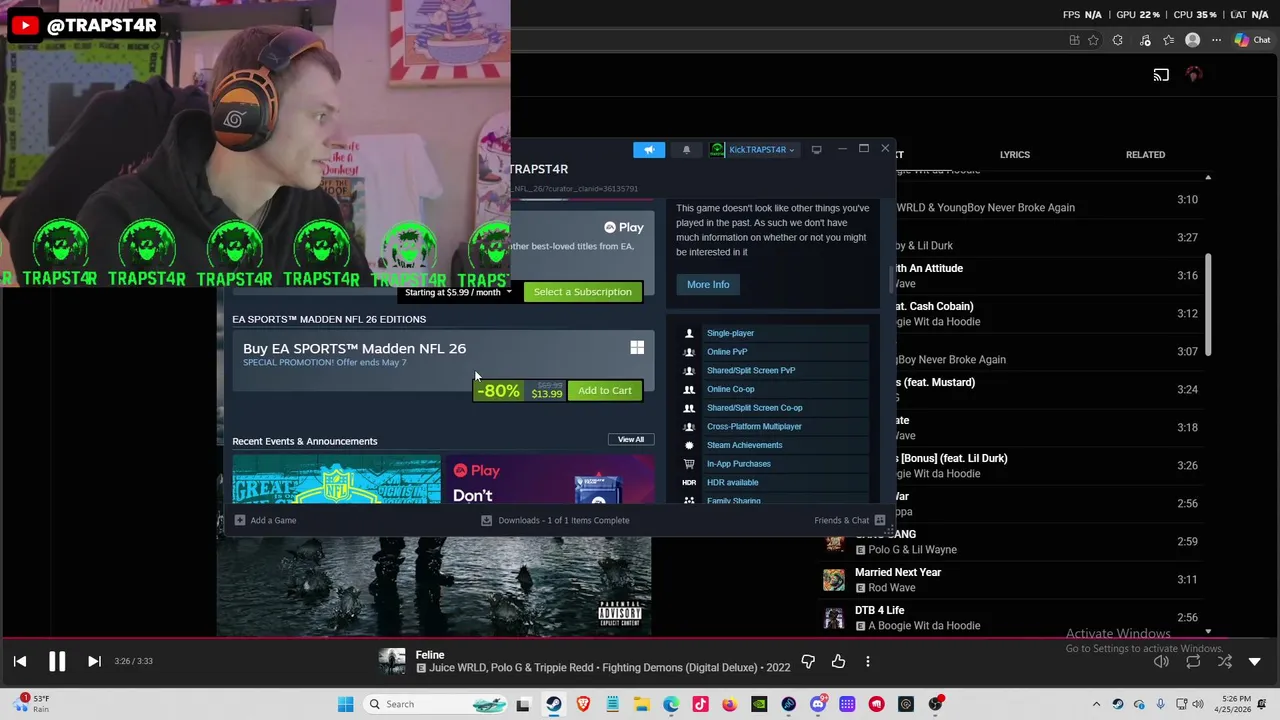Click Select a Subscription button
The image size is (1280, 720).
point(582,292)
